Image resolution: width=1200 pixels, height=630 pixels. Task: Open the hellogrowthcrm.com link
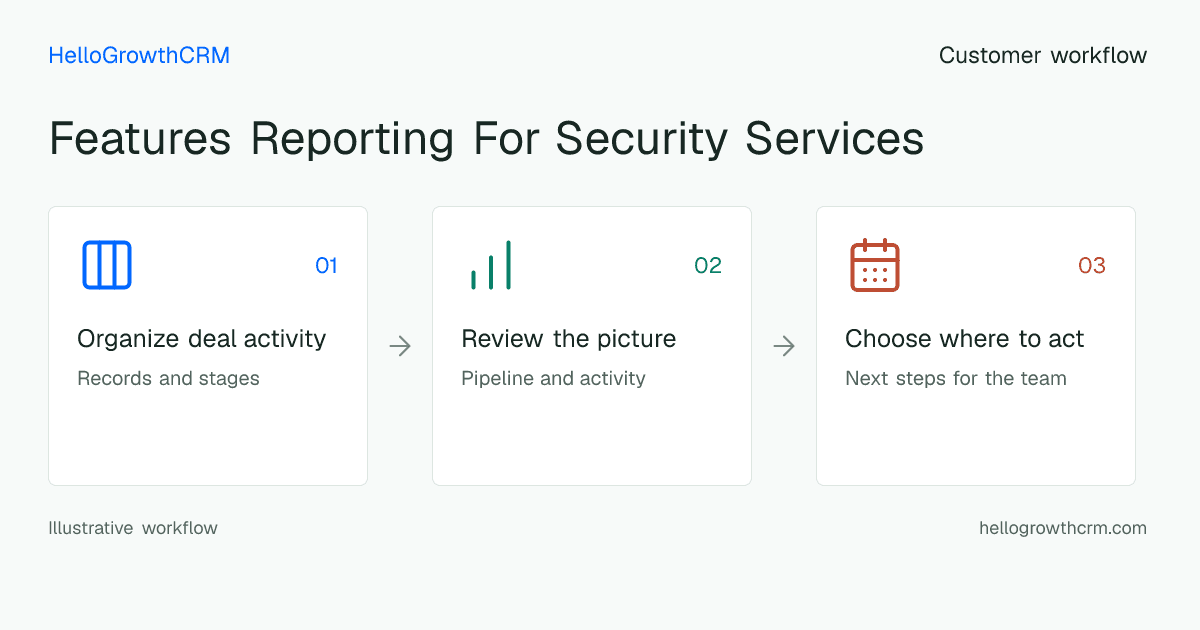(1063, 528)
